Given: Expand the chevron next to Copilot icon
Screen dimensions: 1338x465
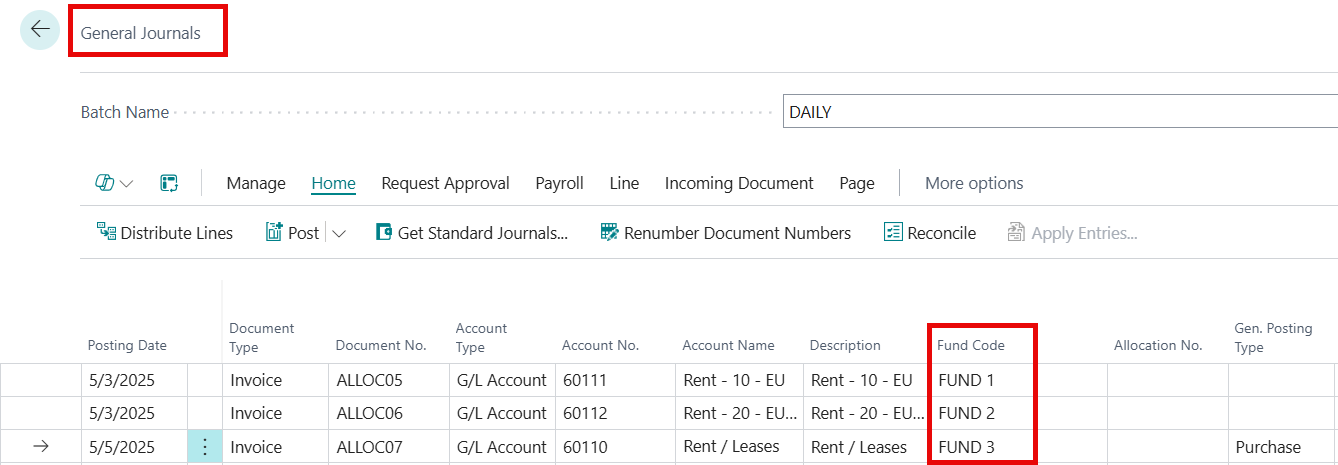Looking at the screenshot, I should (127, 183).
